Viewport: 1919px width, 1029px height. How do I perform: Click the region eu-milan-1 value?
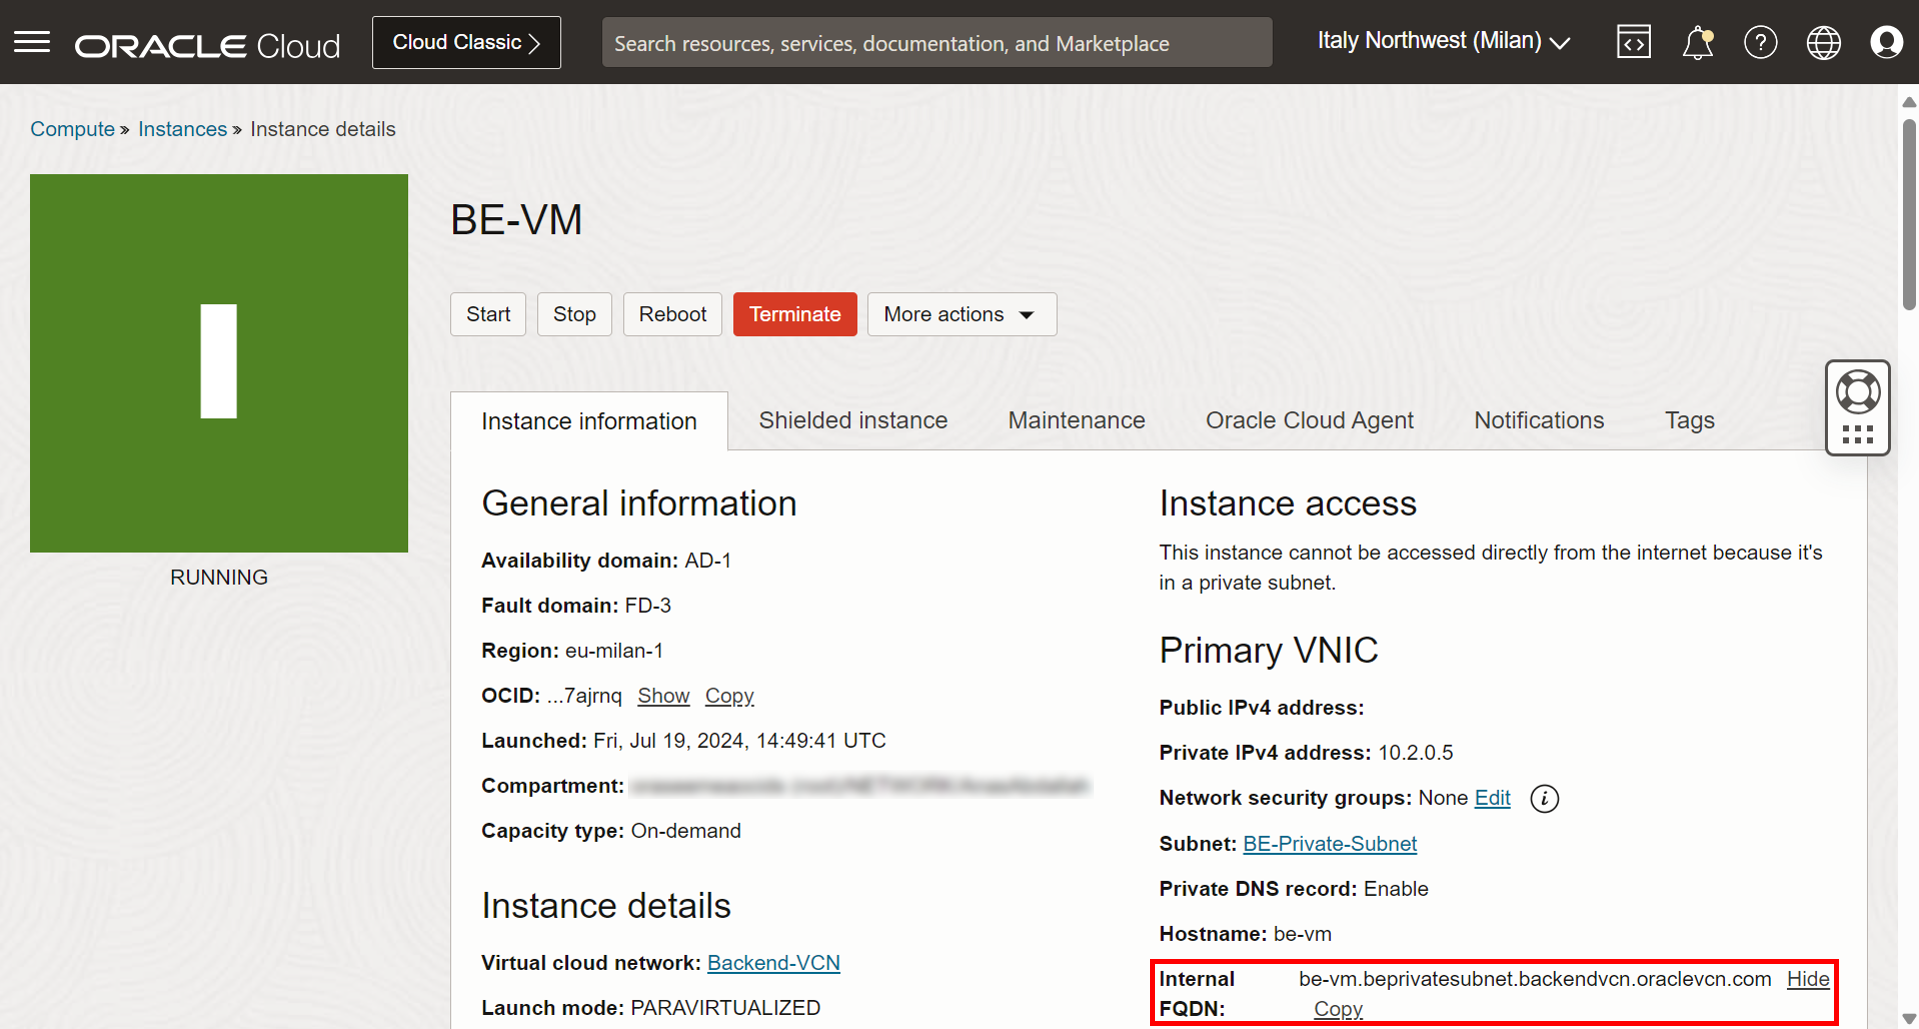click(x=614, y=650)
